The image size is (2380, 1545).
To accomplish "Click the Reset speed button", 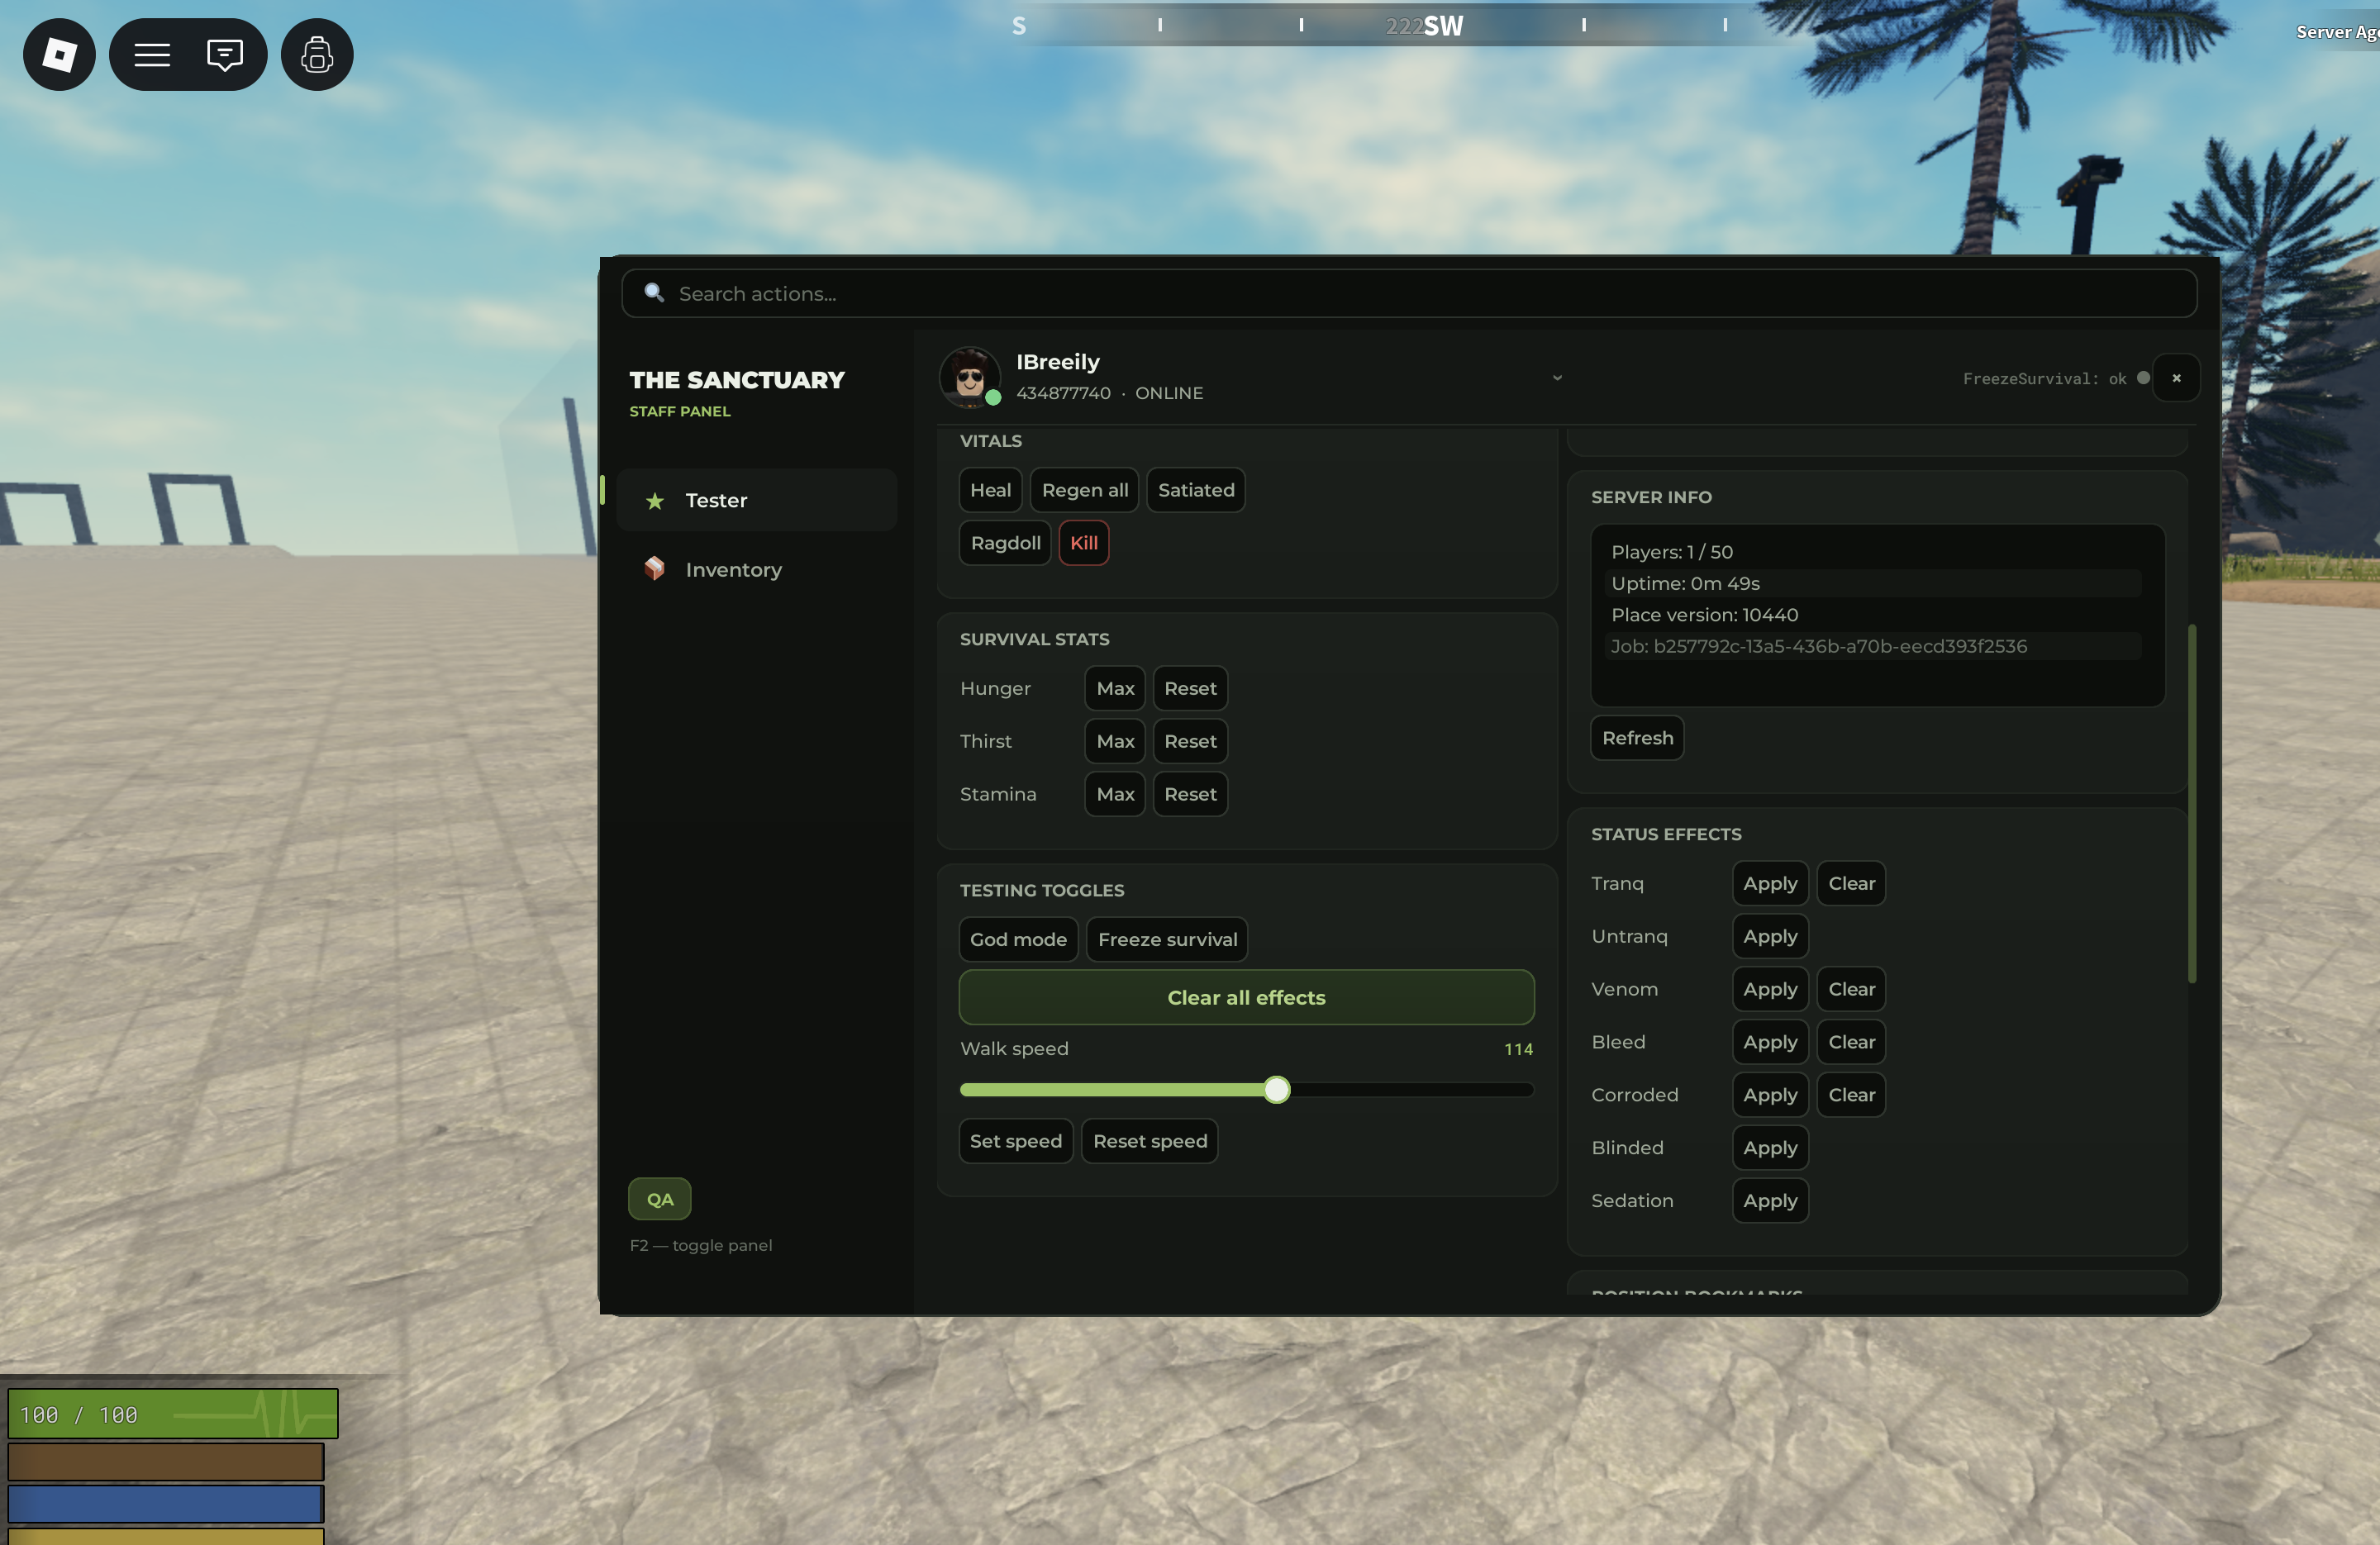I will click(x=1150, y=1141).
